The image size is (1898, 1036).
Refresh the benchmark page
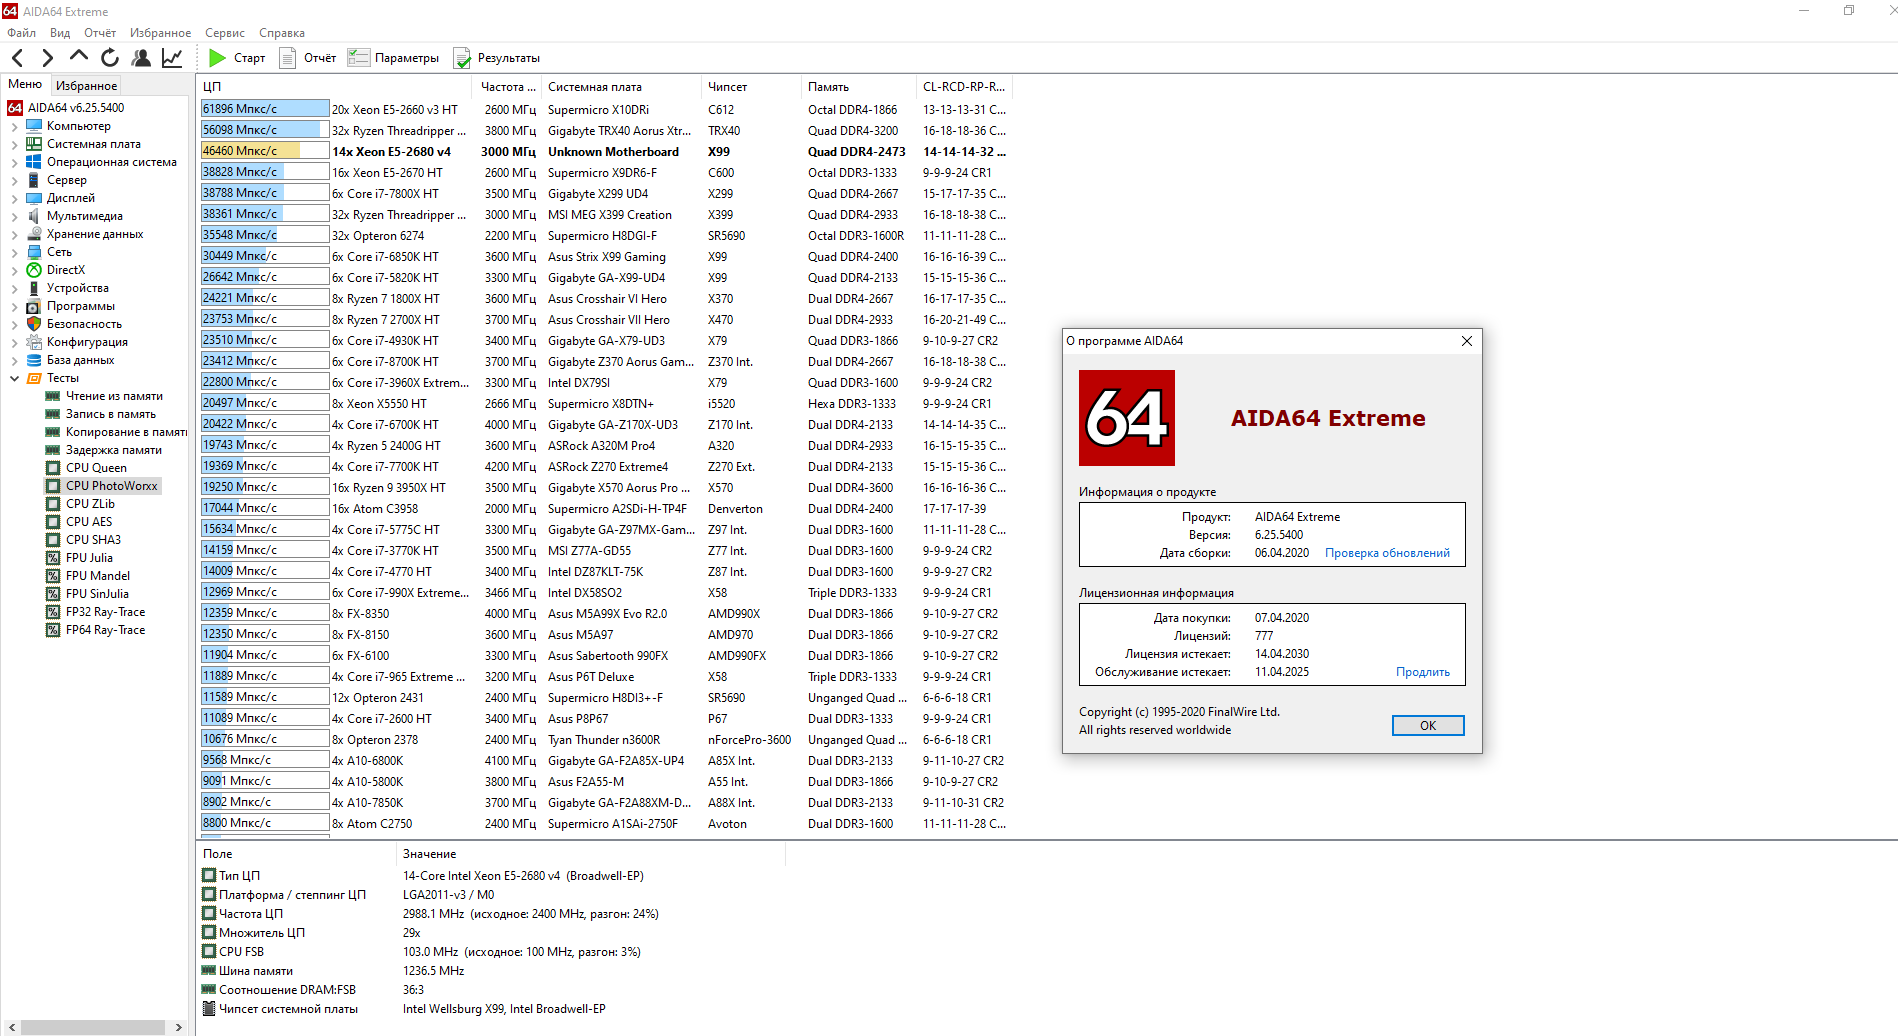[110, 58]
